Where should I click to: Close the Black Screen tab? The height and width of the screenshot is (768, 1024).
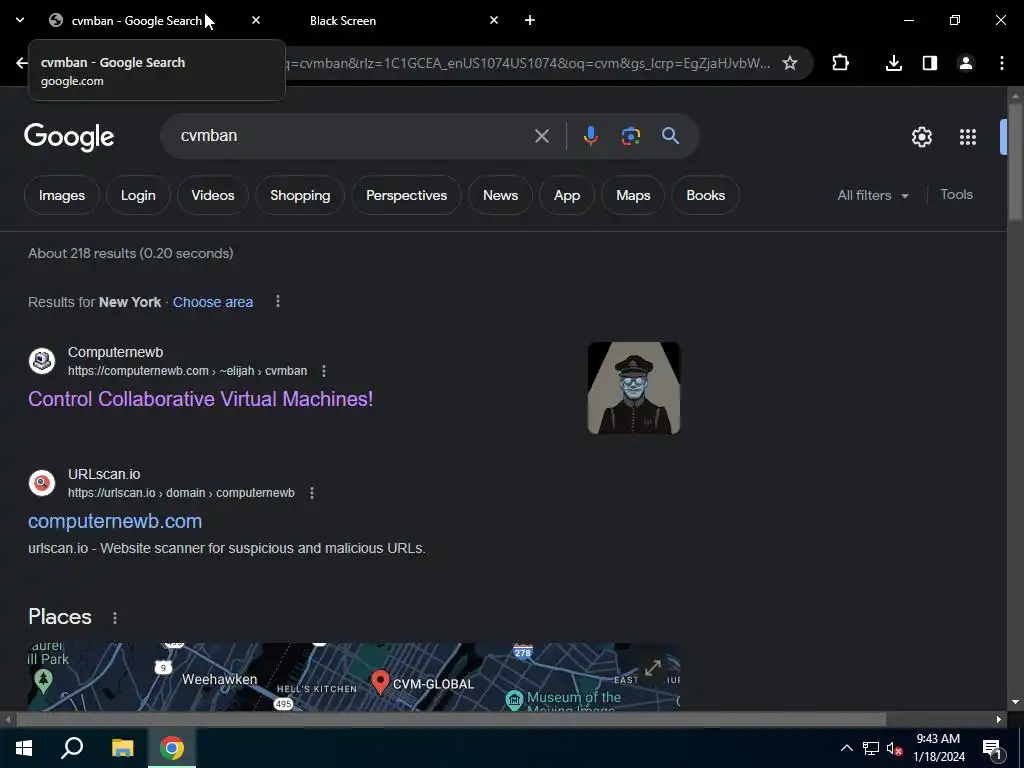494,20
